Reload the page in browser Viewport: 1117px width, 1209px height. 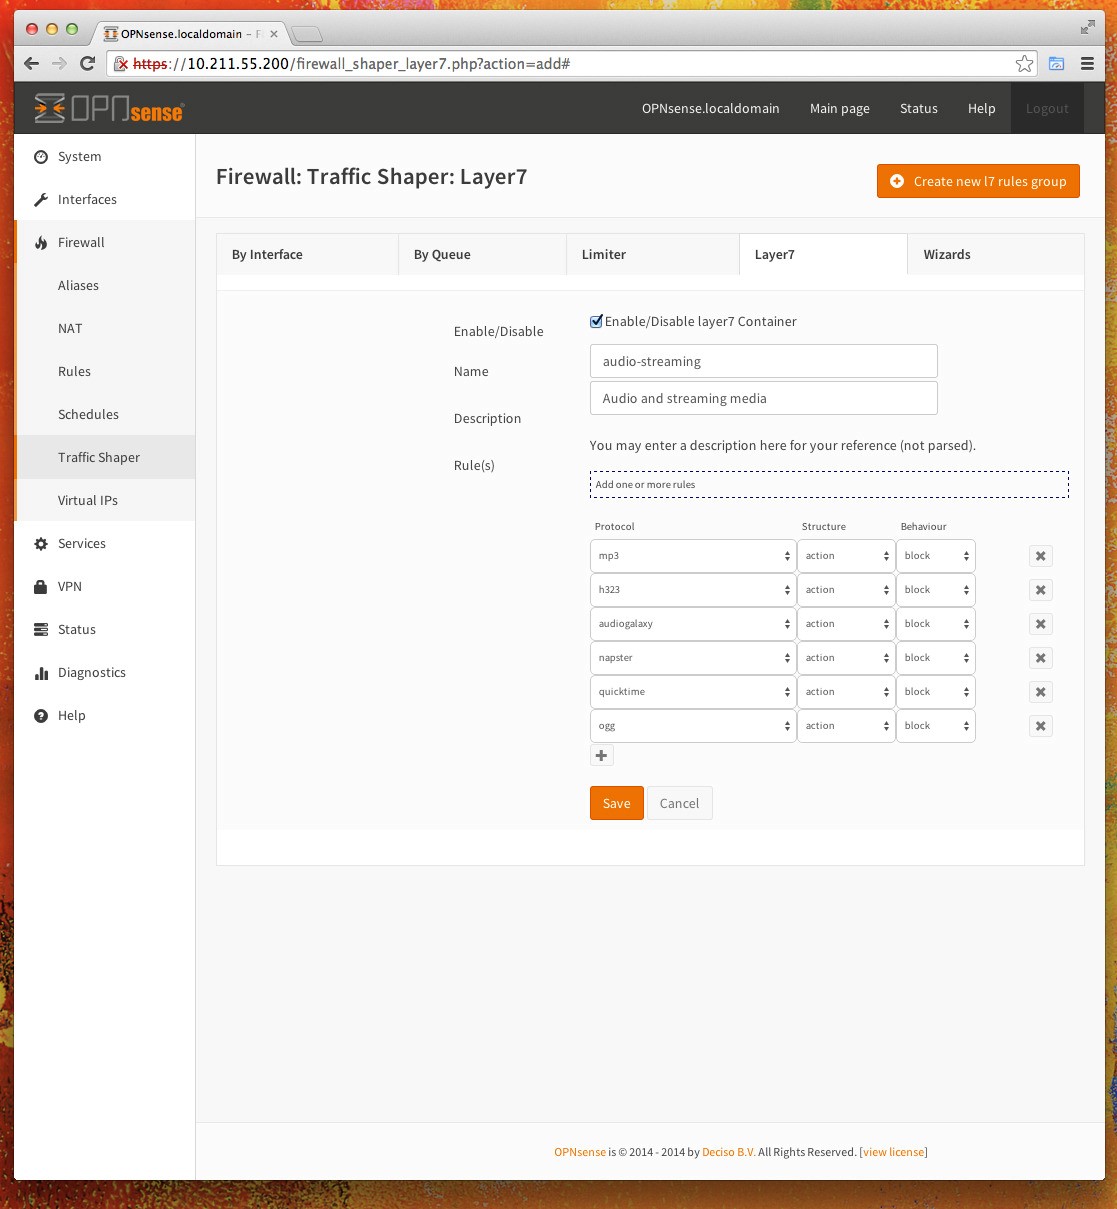pyautogui.click(x=87, y=64)
